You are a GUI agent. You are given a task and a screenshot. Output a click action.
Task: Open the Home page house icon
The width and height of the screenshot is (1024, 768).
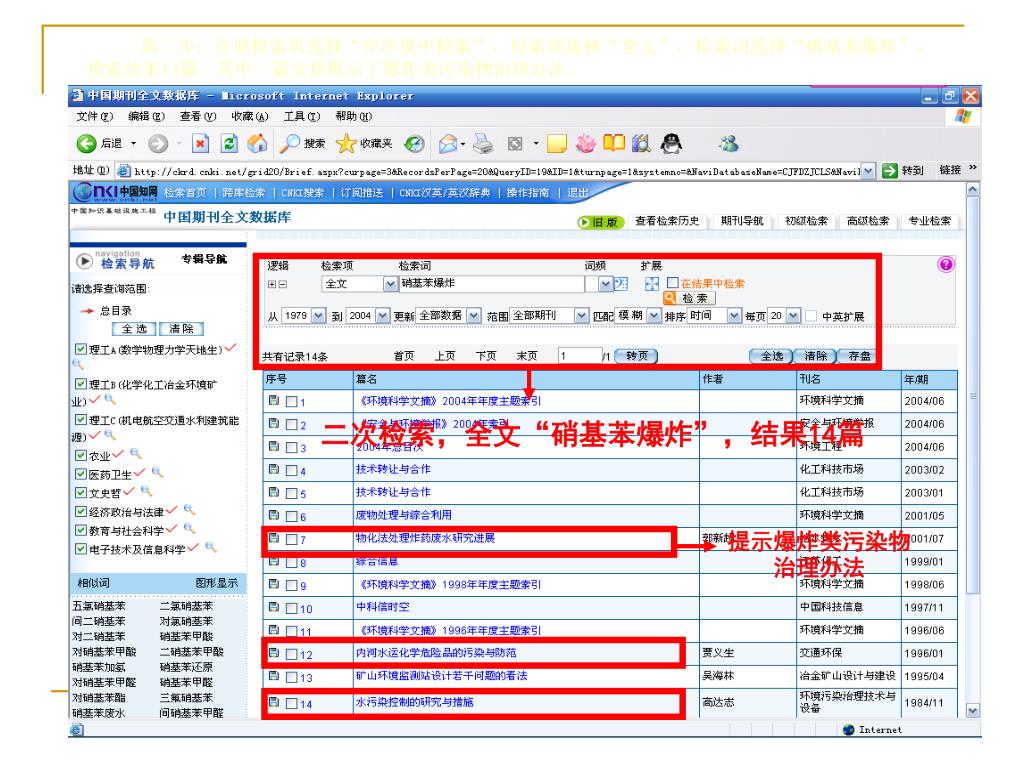(x=257, y=144)
